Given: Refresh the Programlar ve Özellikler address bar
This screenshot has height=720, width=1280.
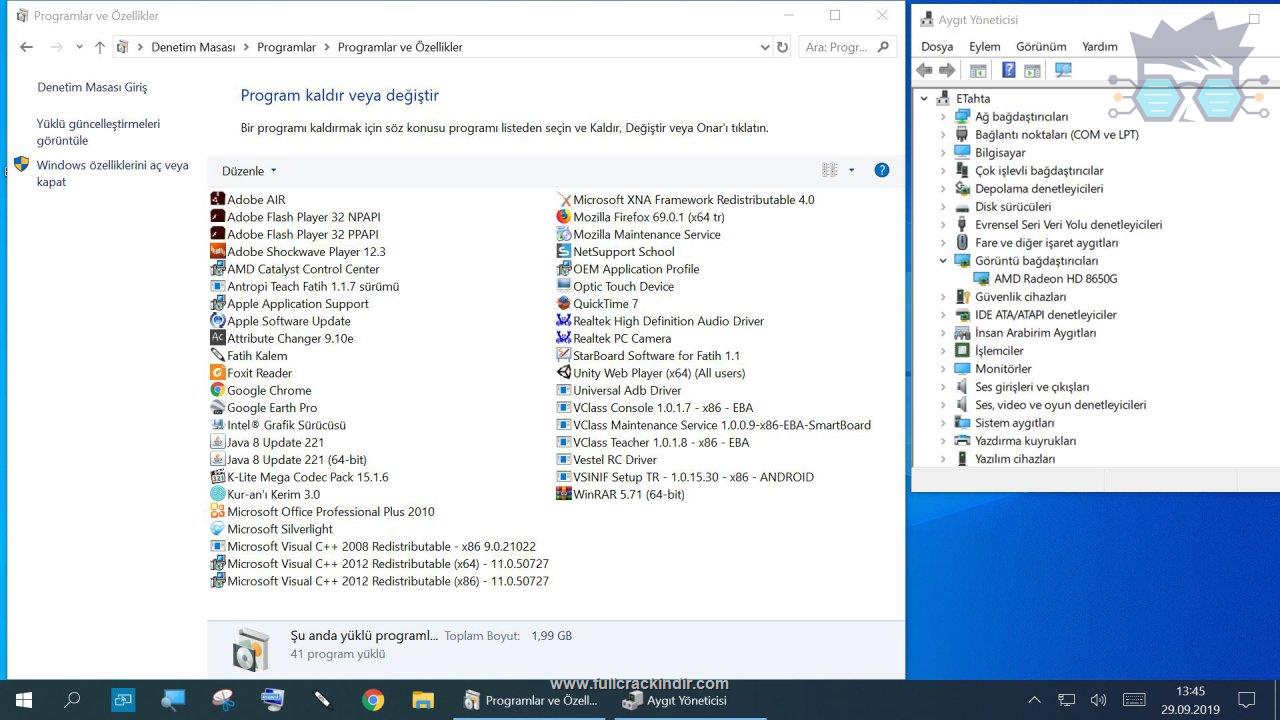Looking at the screenshot, I should click(782, 47).
